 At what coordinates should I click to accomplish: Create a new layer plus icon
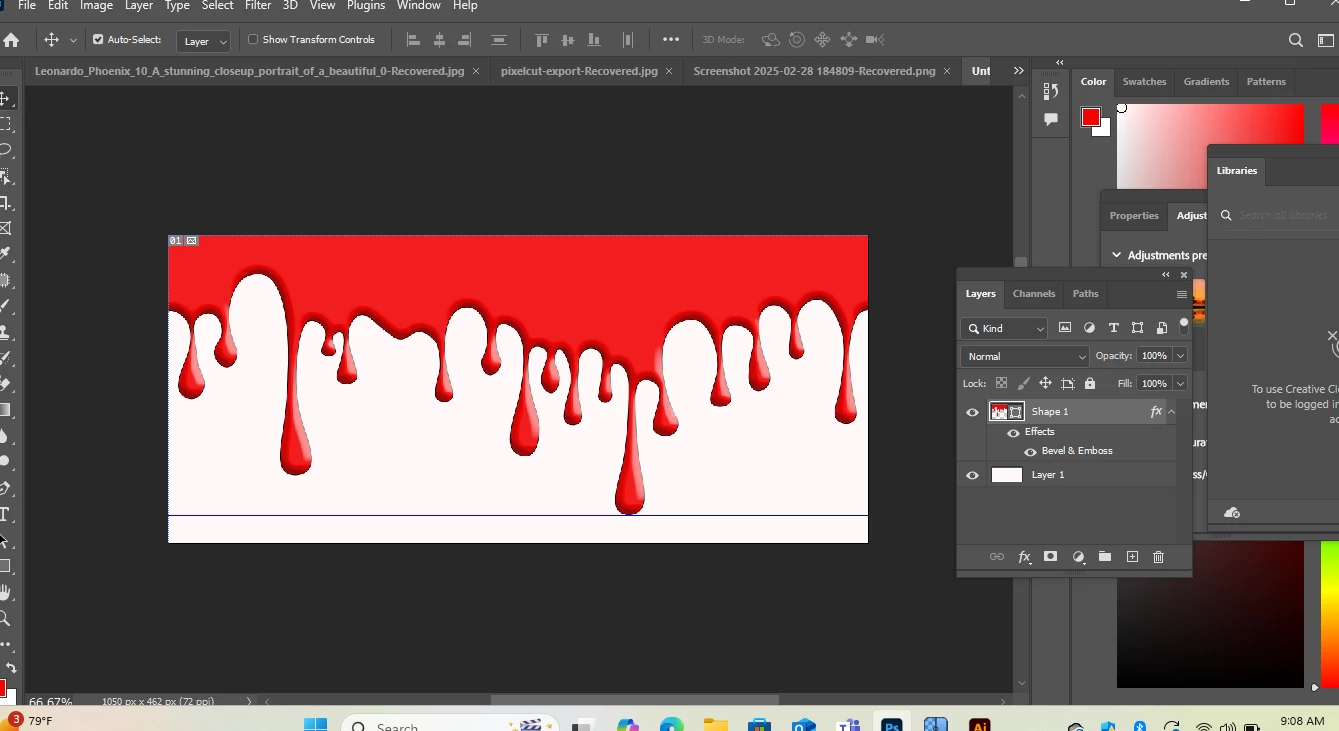pos(1132,557)
